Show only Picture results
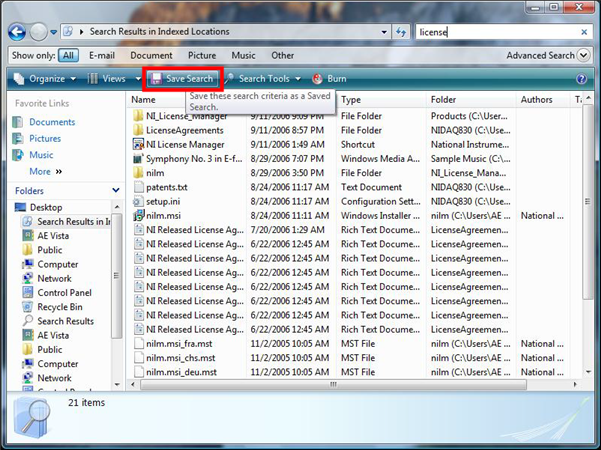Screen dimensions: 601x450 pos(201,56)
